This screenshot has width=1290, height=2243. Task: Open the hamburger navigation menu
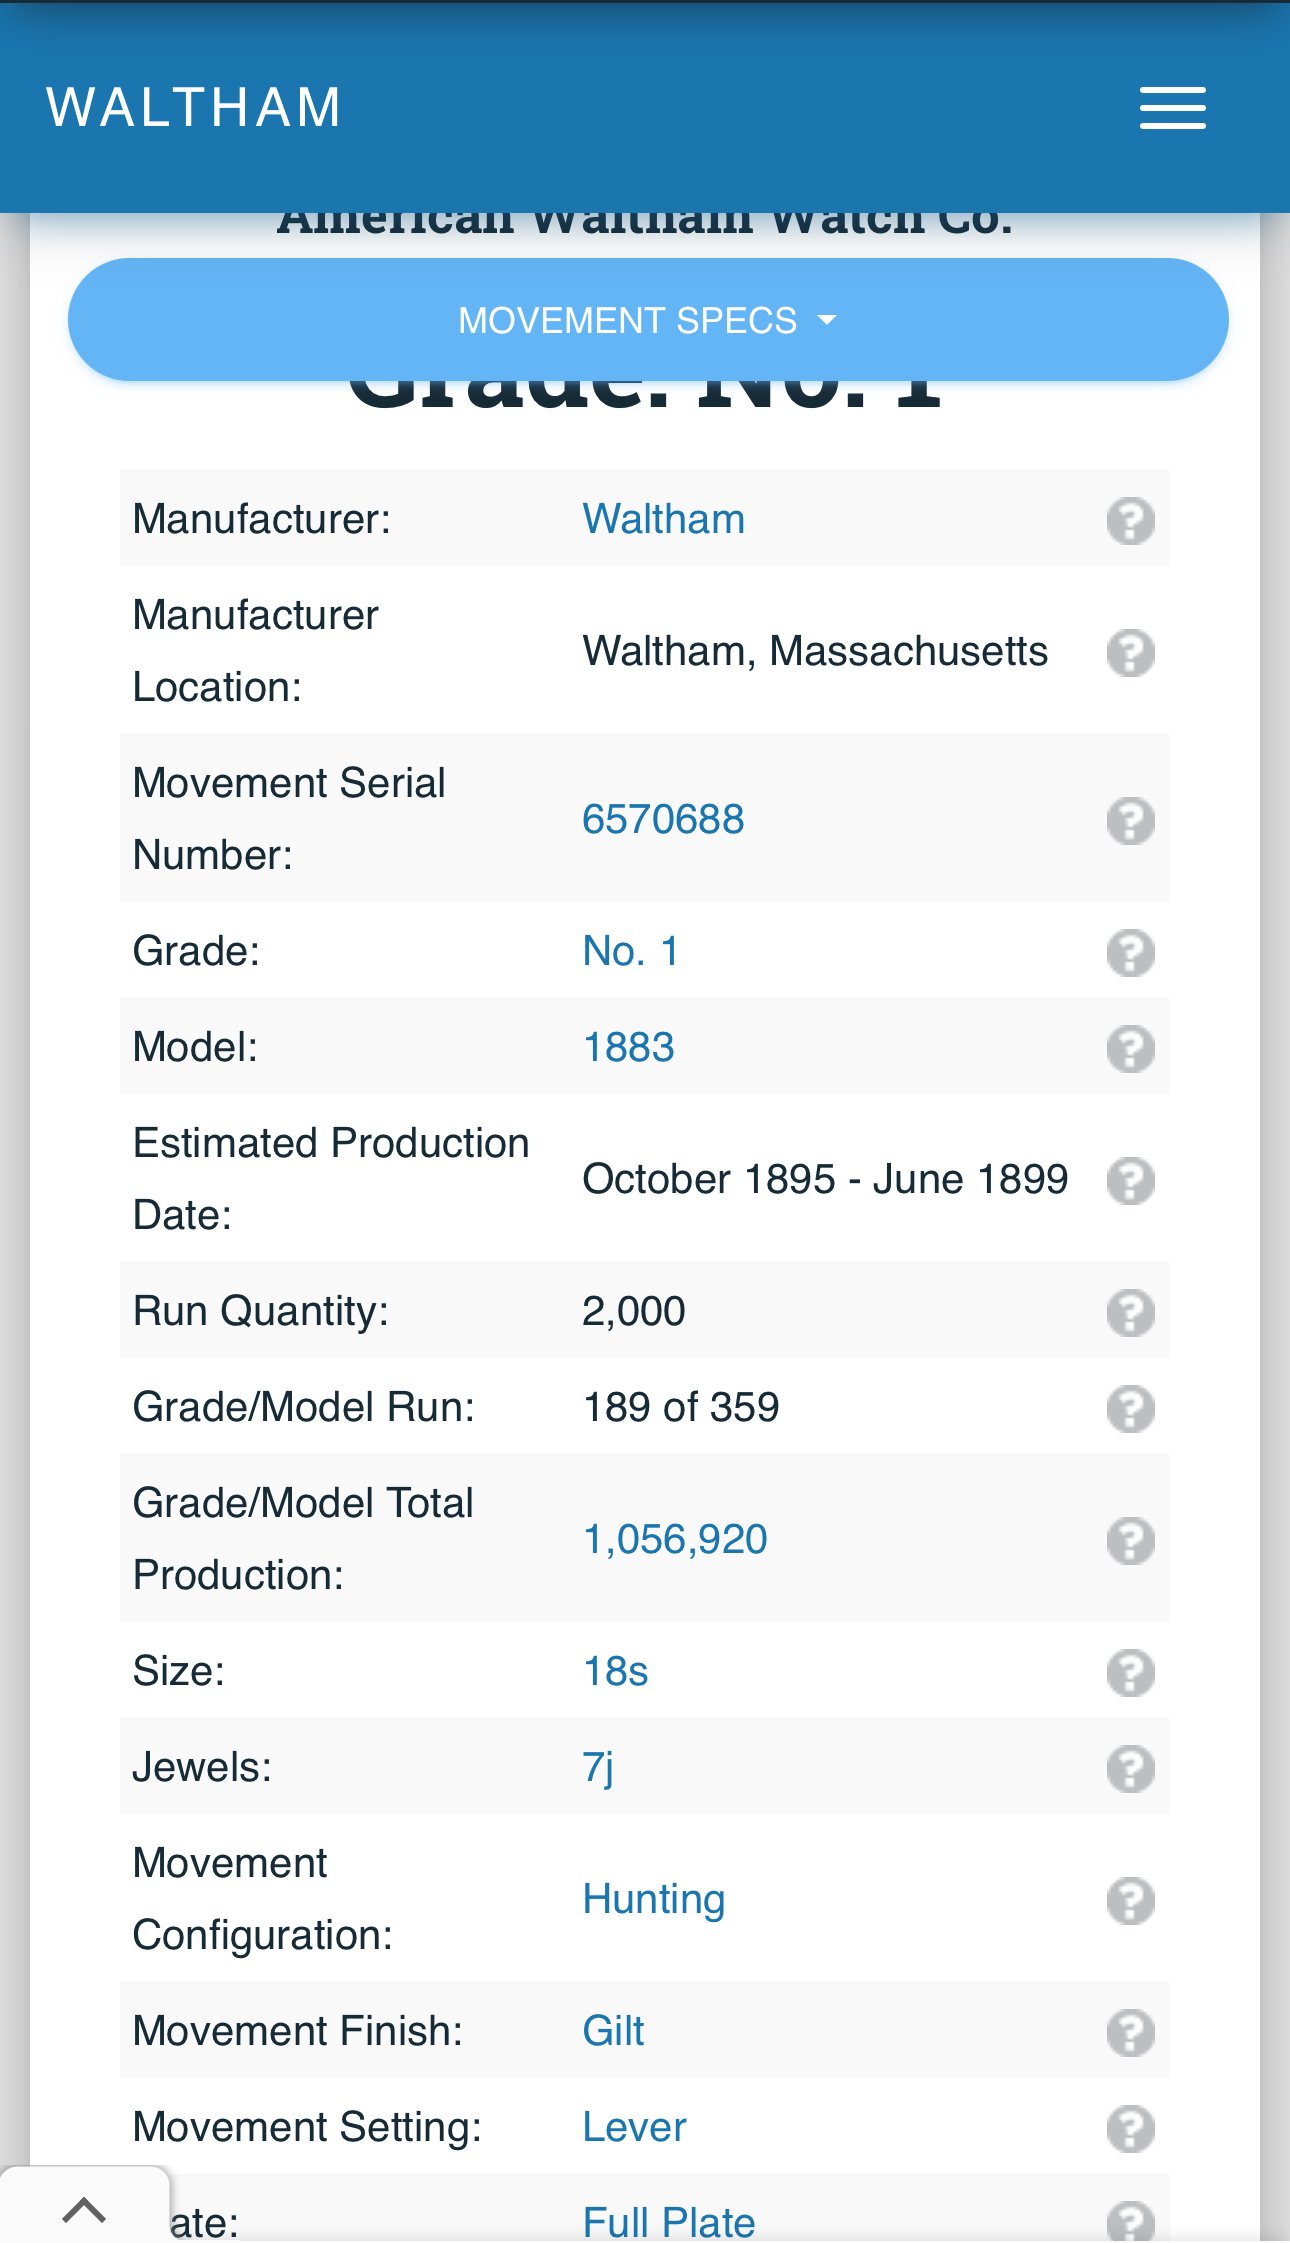pos(1172,108)
